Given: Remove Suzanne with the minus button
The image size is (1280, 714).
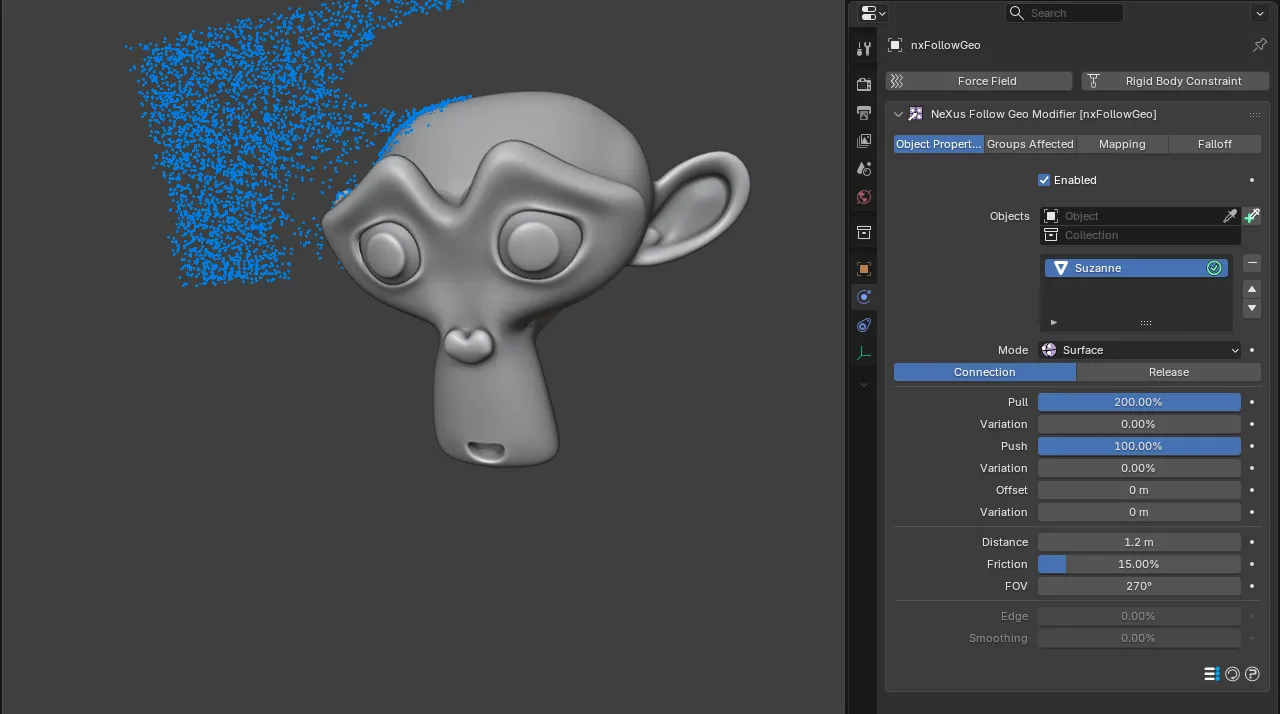Looking at the screenshot, I should coord(1252,263).
